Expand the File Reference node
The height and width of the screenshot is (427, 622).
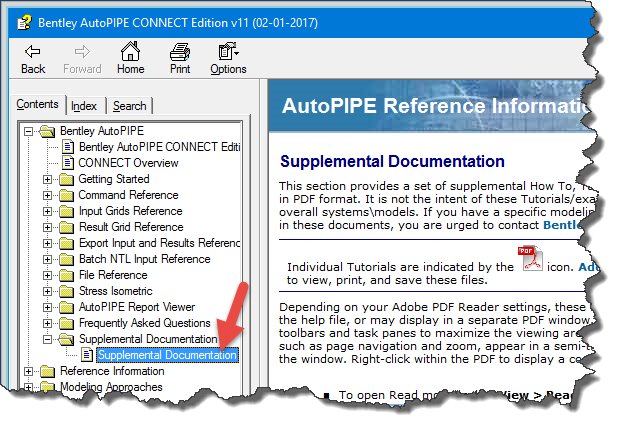(47, 275)
